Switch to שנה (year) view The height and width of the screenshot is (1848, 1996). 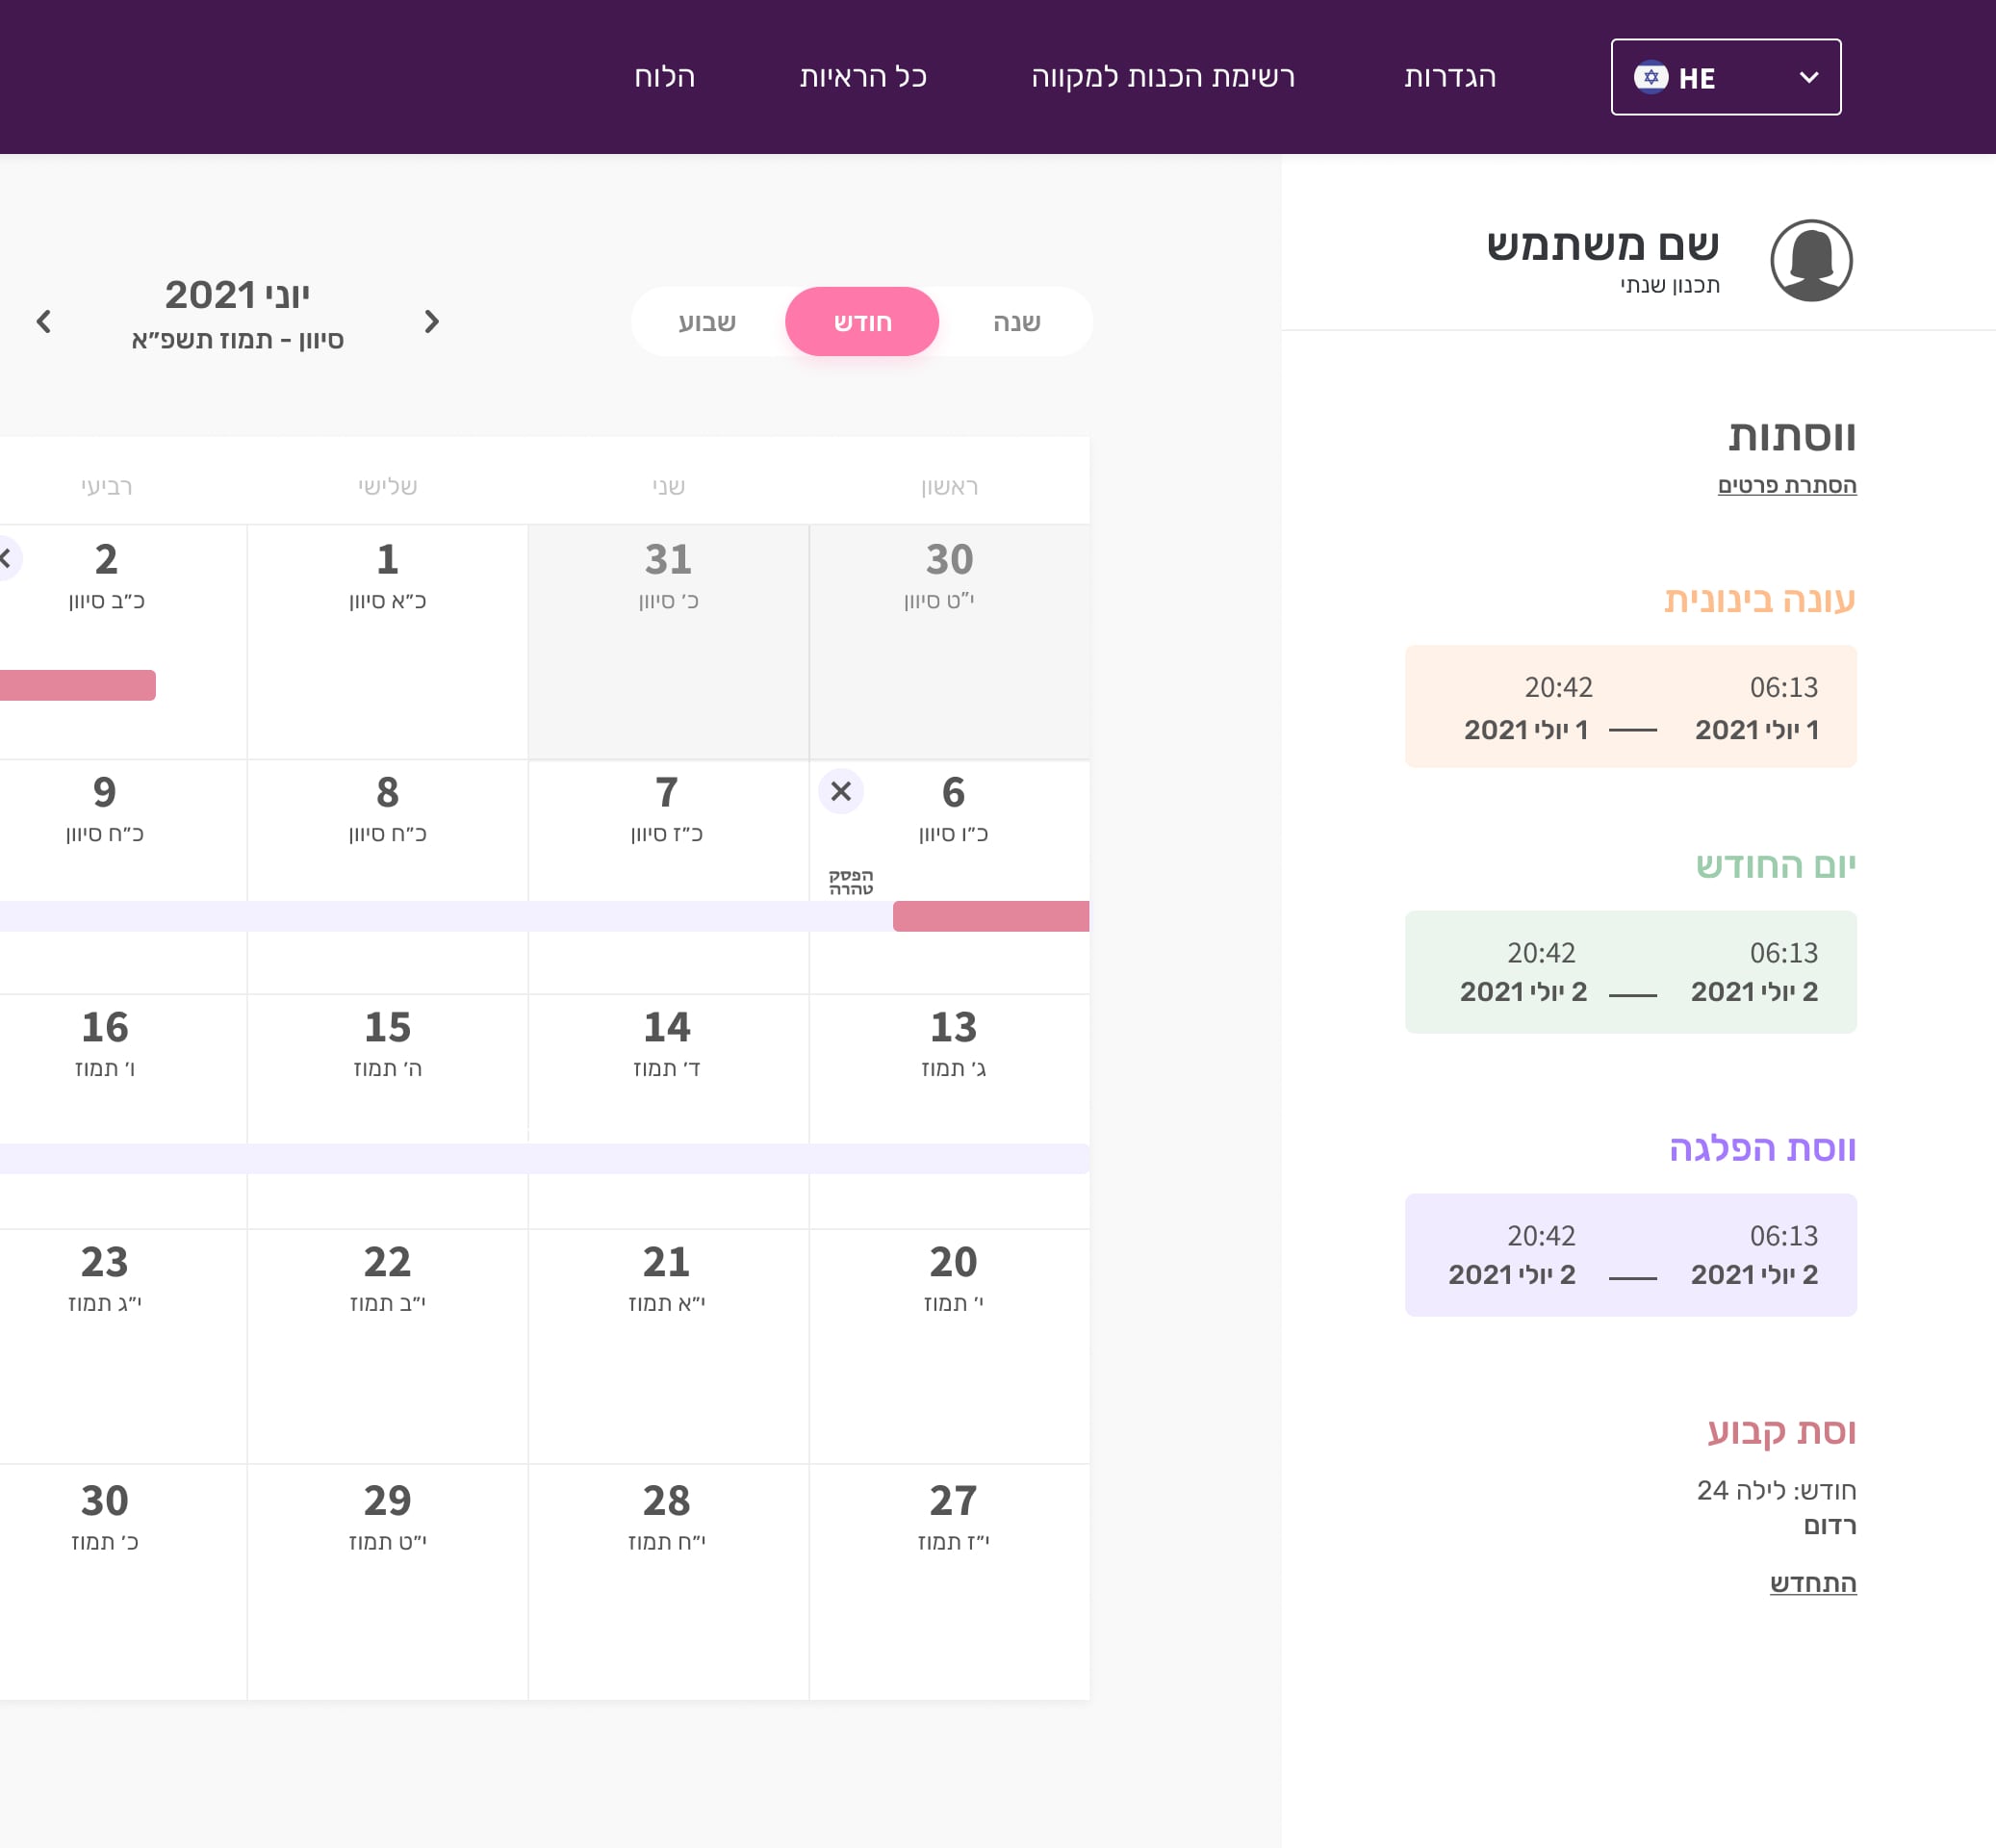point(1016,322)
